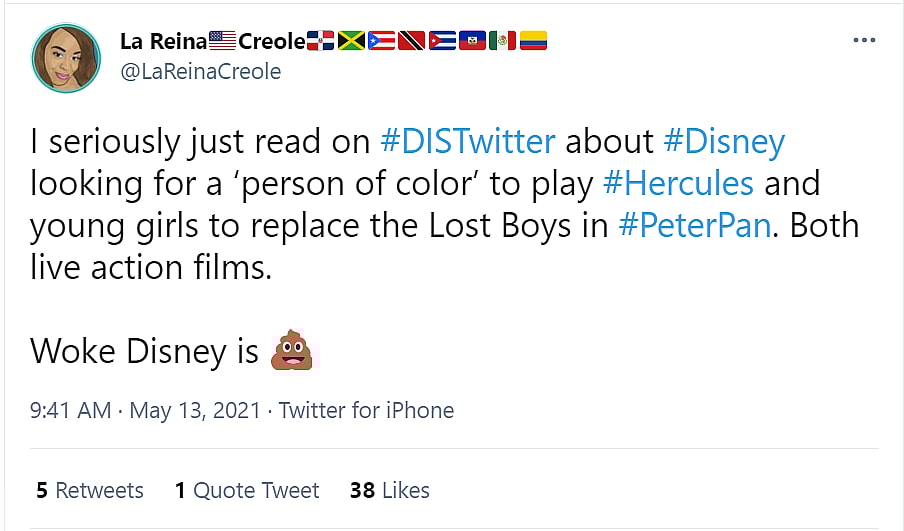This screenshot has height=531, width=904.
Task: Click the 9:41 AM · May 13, 2021 timestamp
Action: click(146, 410)
